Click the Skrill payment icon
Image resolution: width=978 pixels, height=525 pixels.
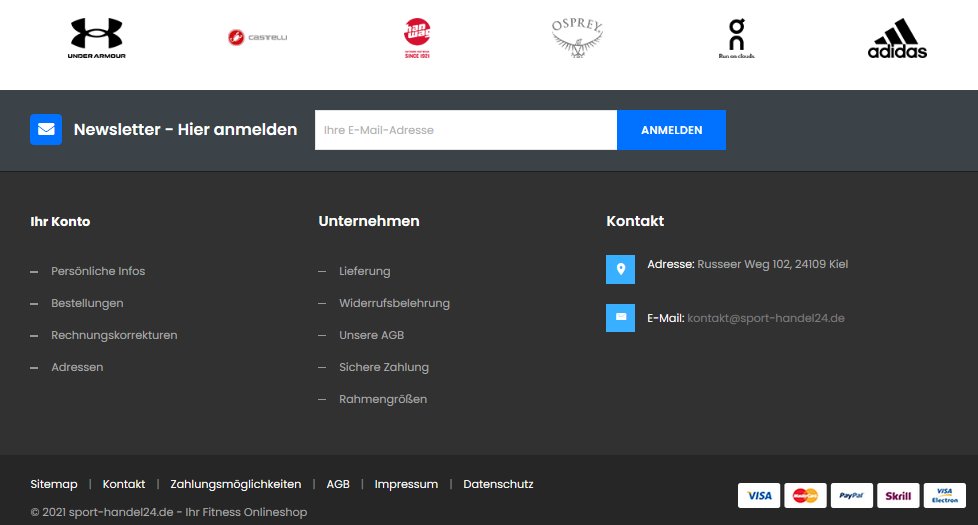(898, 495)
